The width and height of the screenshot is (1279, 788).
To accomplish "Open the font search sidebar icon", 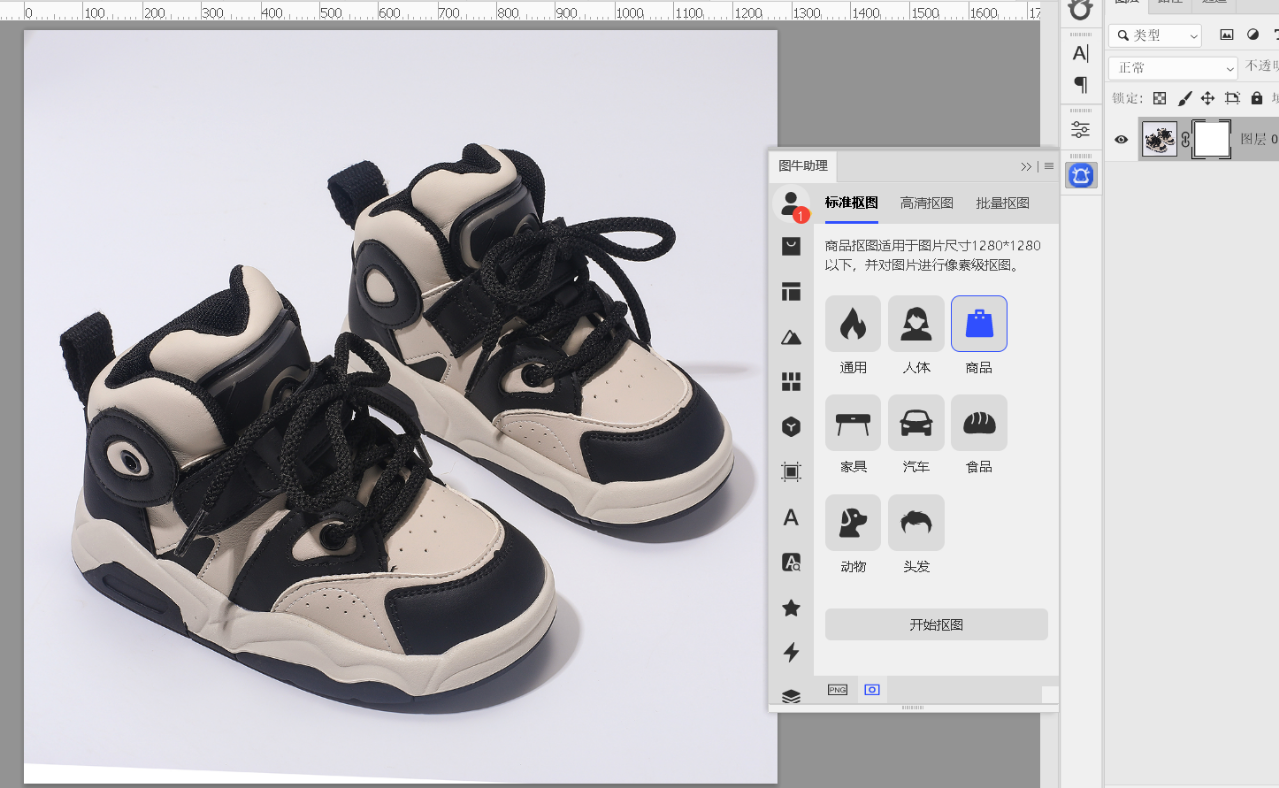I will [x=791, y=563].
